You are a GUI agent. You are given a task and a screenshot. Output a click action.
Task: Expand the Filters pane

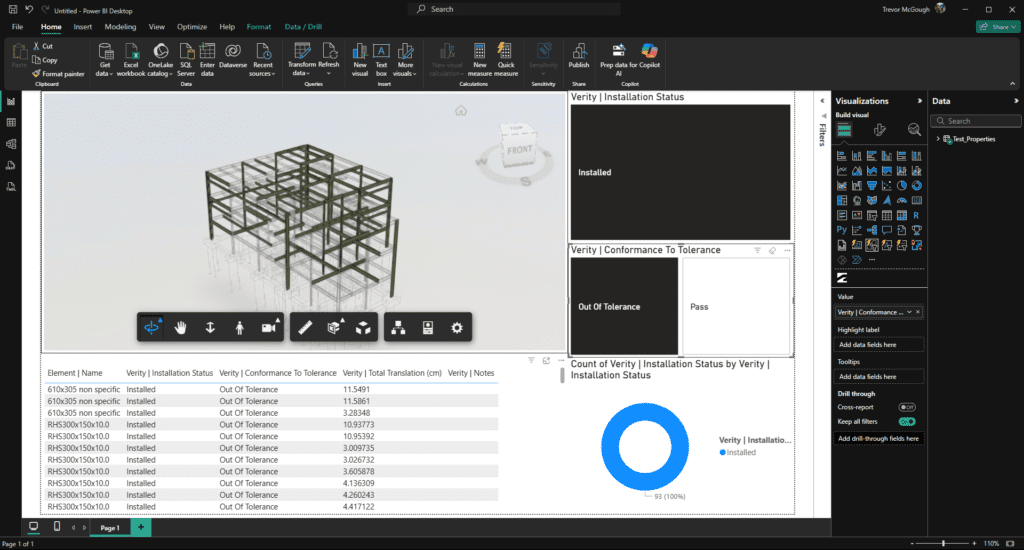[x=821, y=101]
